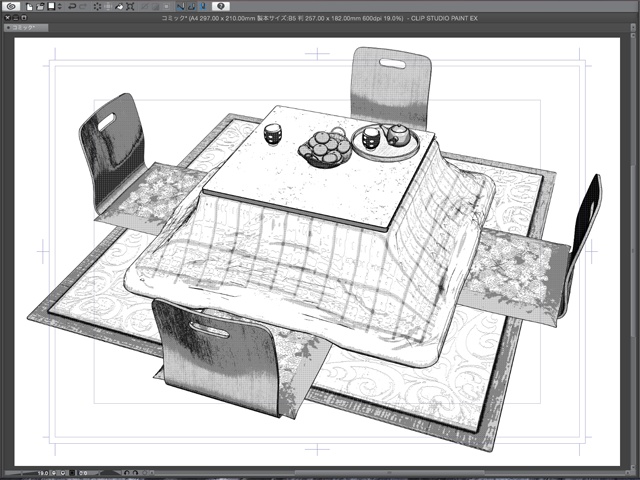Click the vertical canvas scrollbar
Viewport: 640px width, 480px height.
(x=633, y=251)
